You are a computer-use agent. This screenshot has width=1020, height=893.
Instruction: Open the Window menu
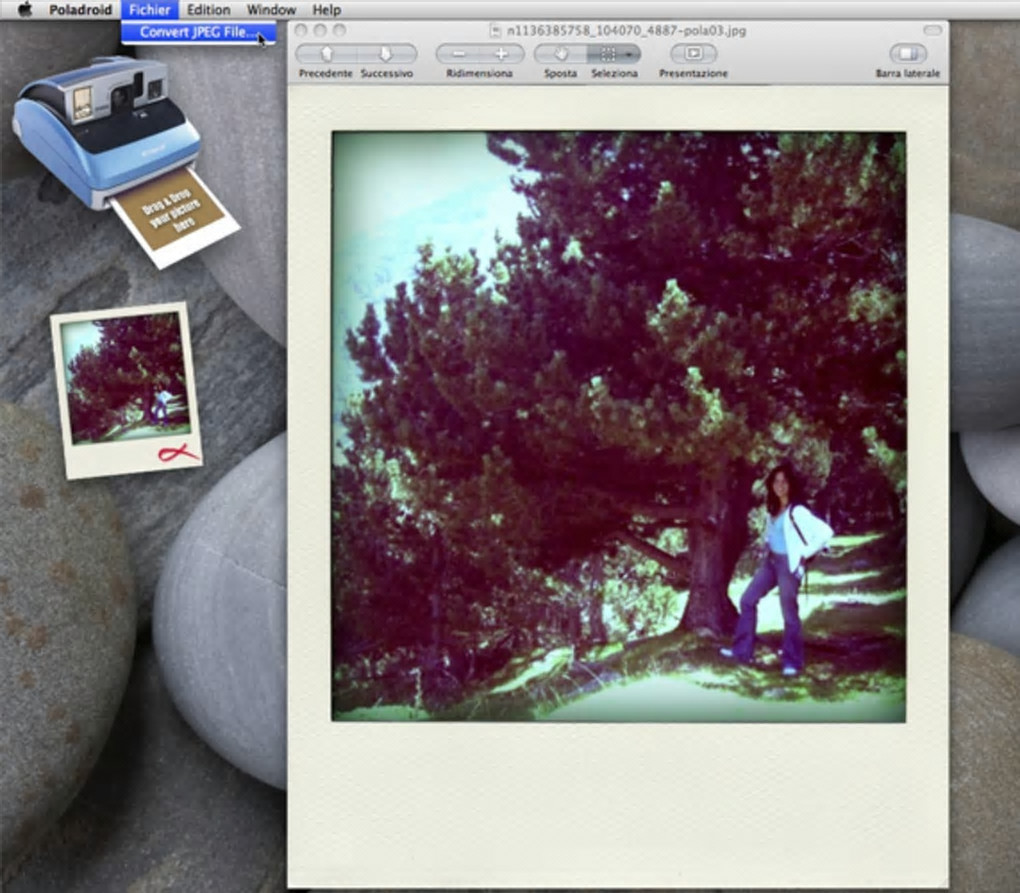(271, 10)
